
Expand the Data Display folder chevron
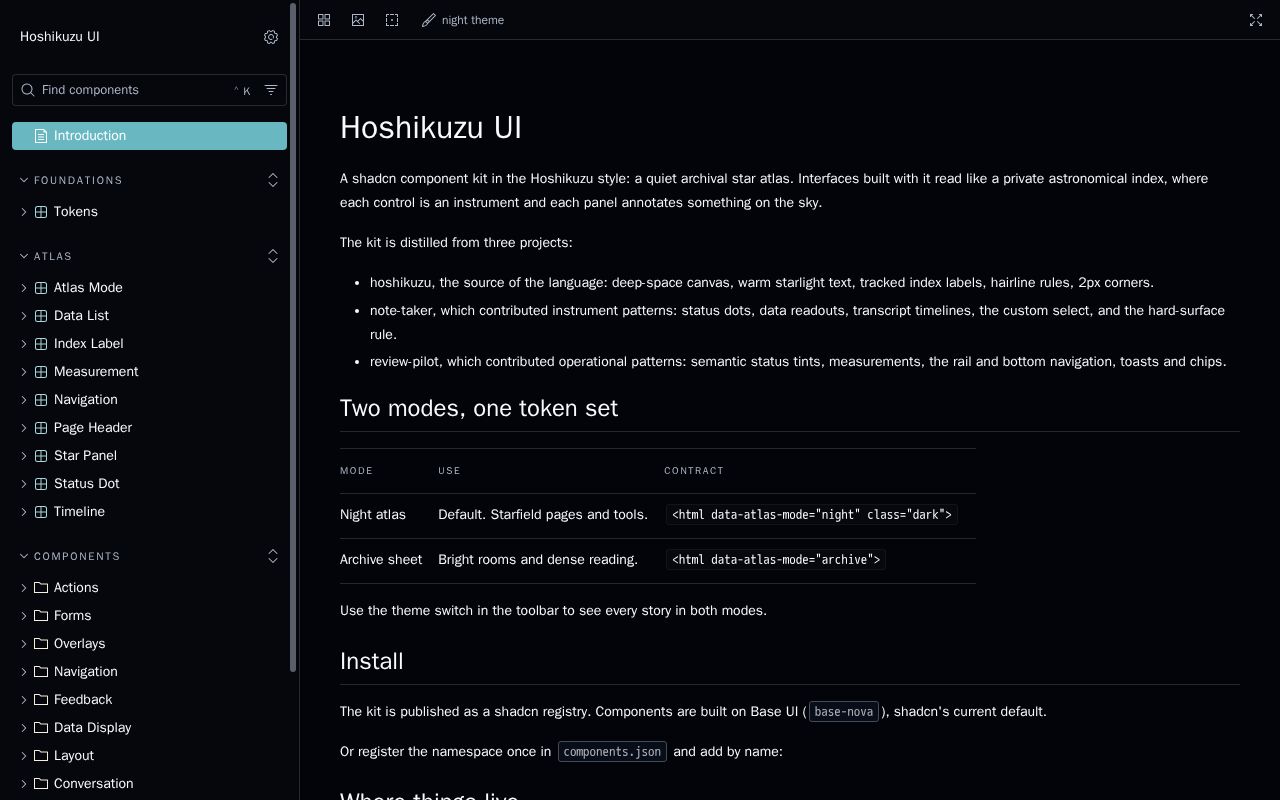coord(24,728)
